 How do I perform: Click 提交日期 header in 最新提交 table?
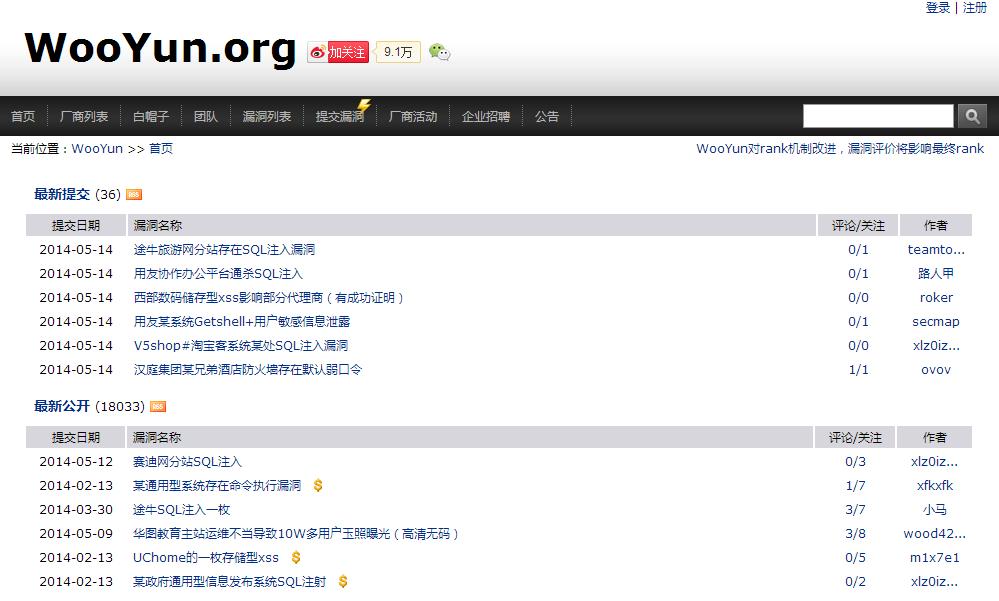76,226
